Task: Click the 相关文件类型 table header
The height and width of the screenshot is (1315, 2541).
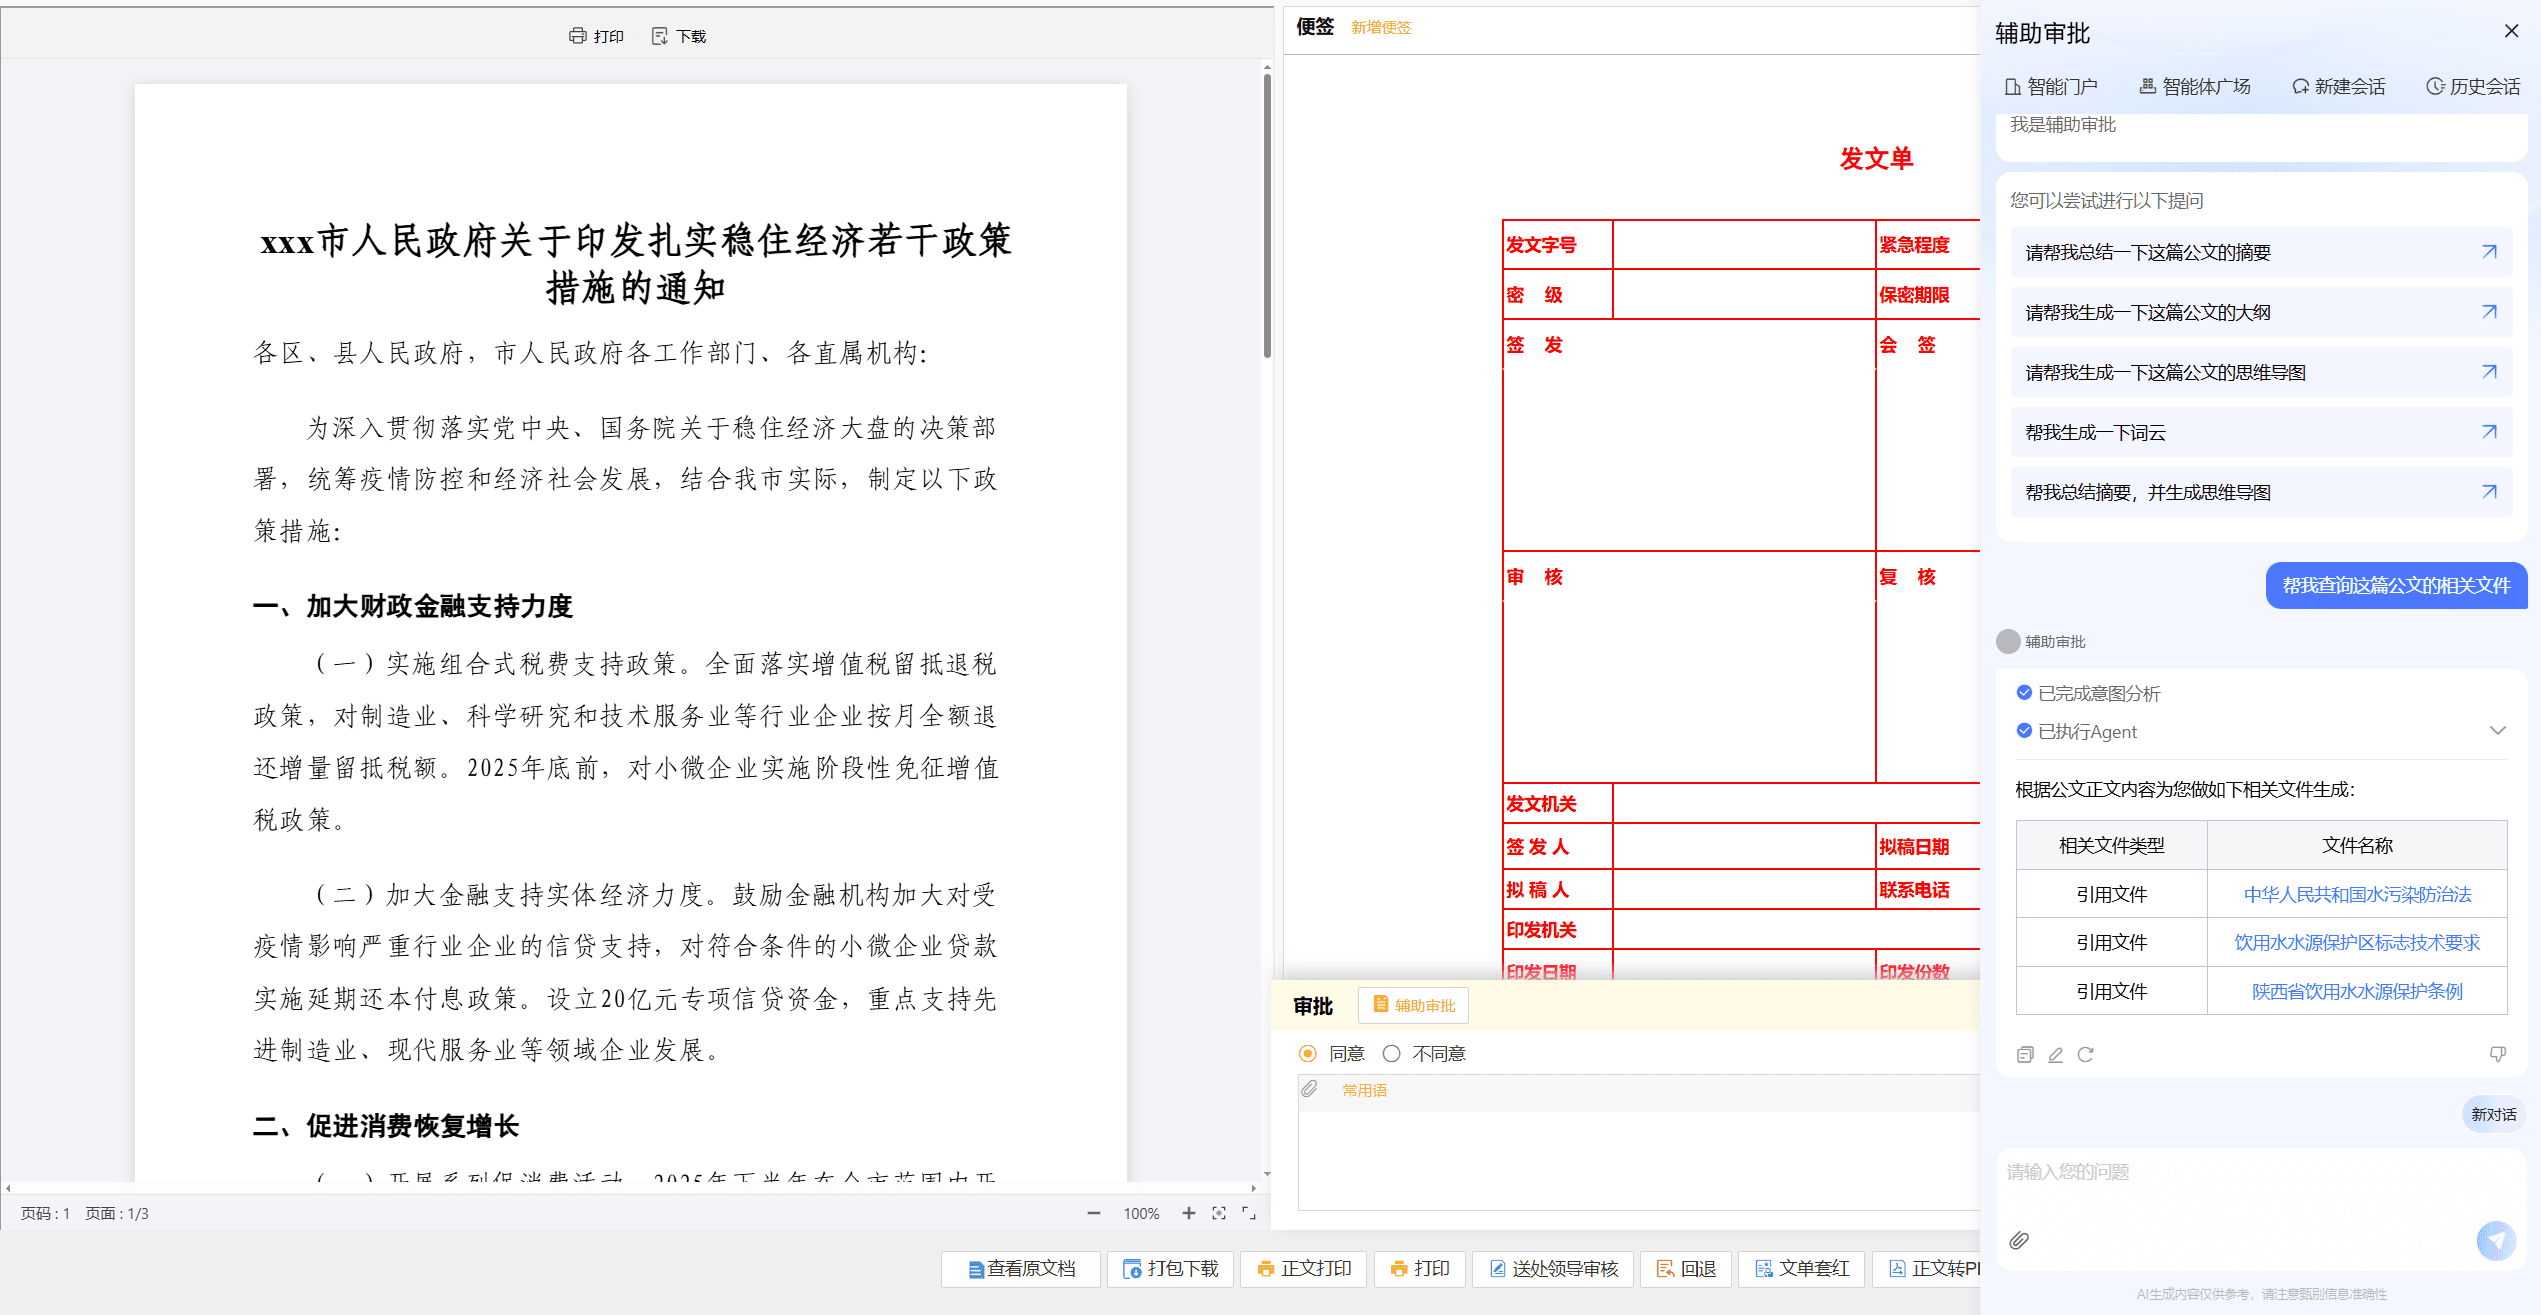Action: 2111,845
